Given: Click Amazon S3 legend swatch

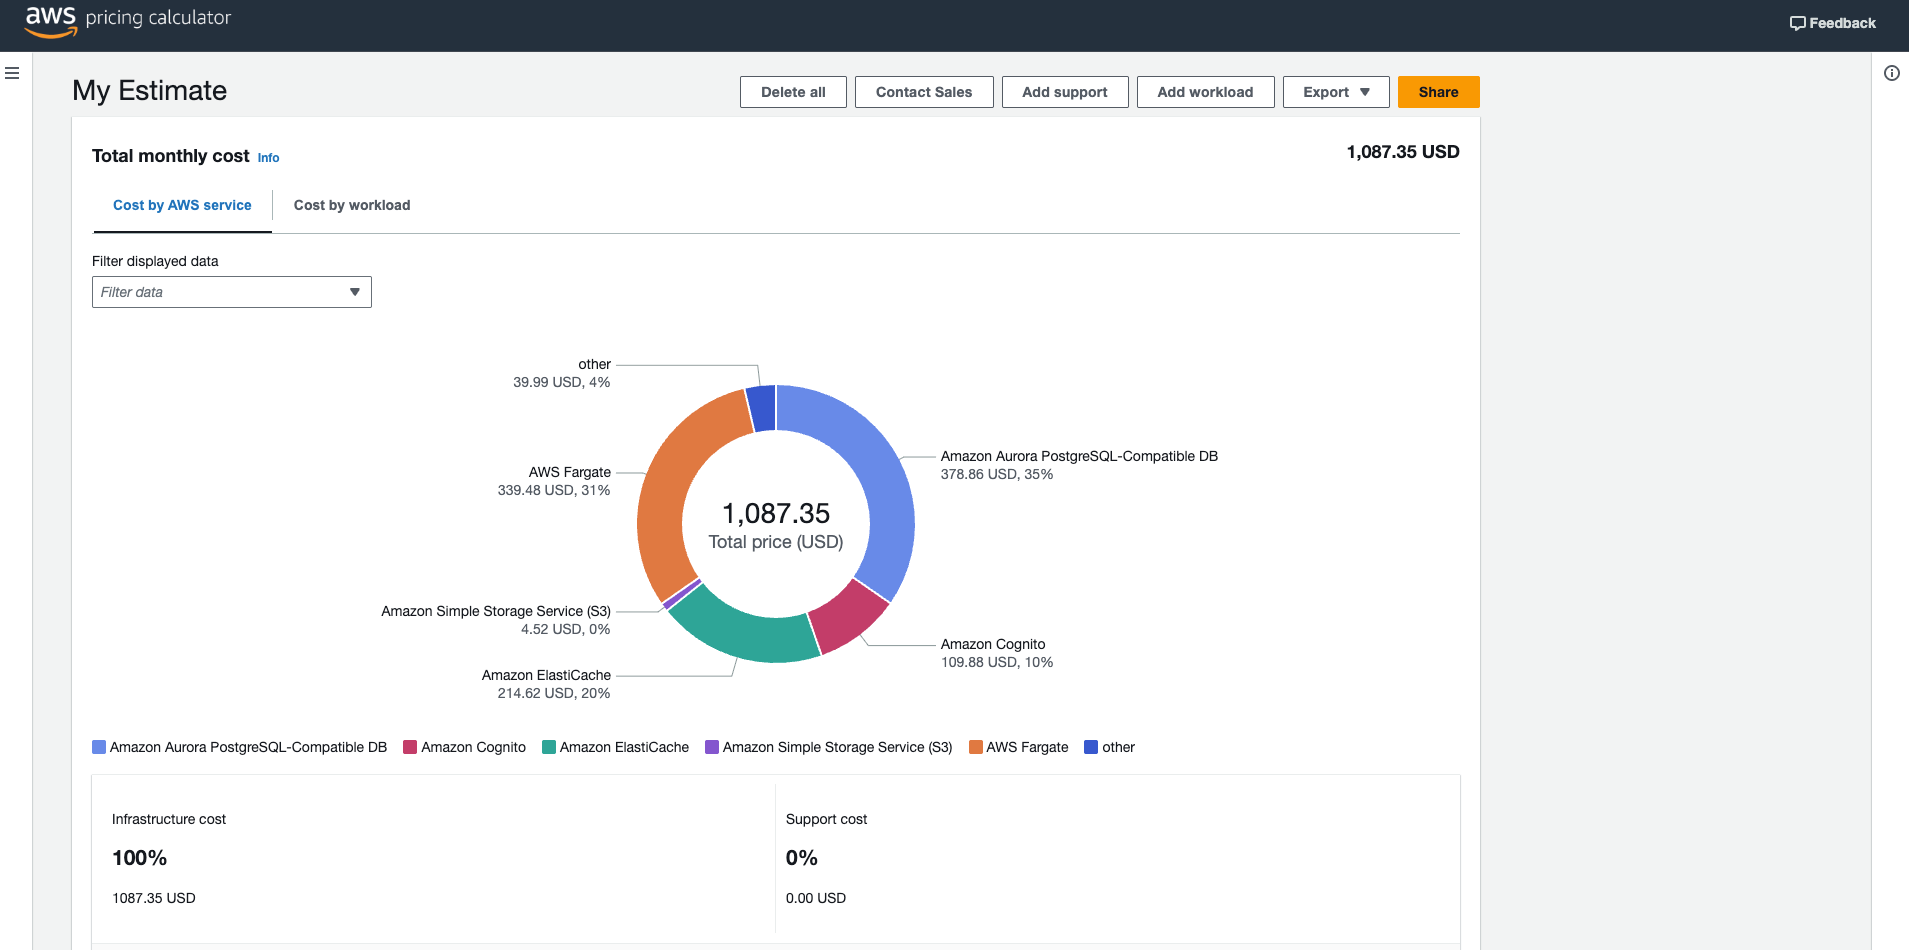Looking at the screenshot, I should 712,747.
